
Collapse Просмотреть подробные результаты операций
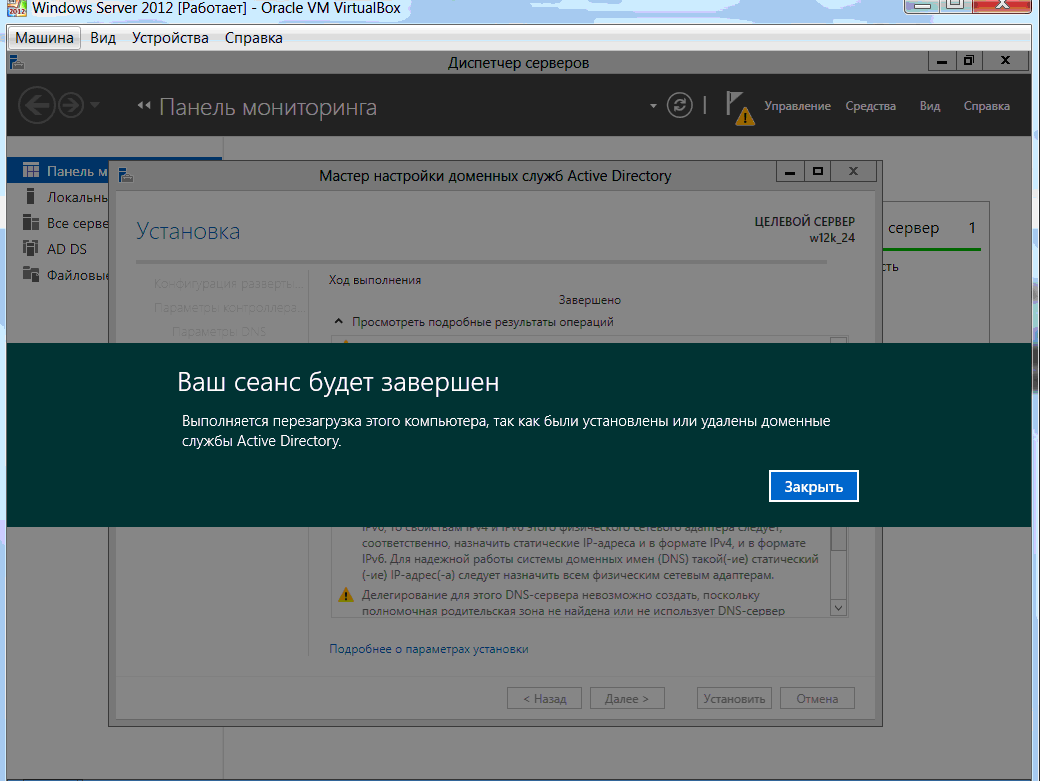[x=339, y=322]
